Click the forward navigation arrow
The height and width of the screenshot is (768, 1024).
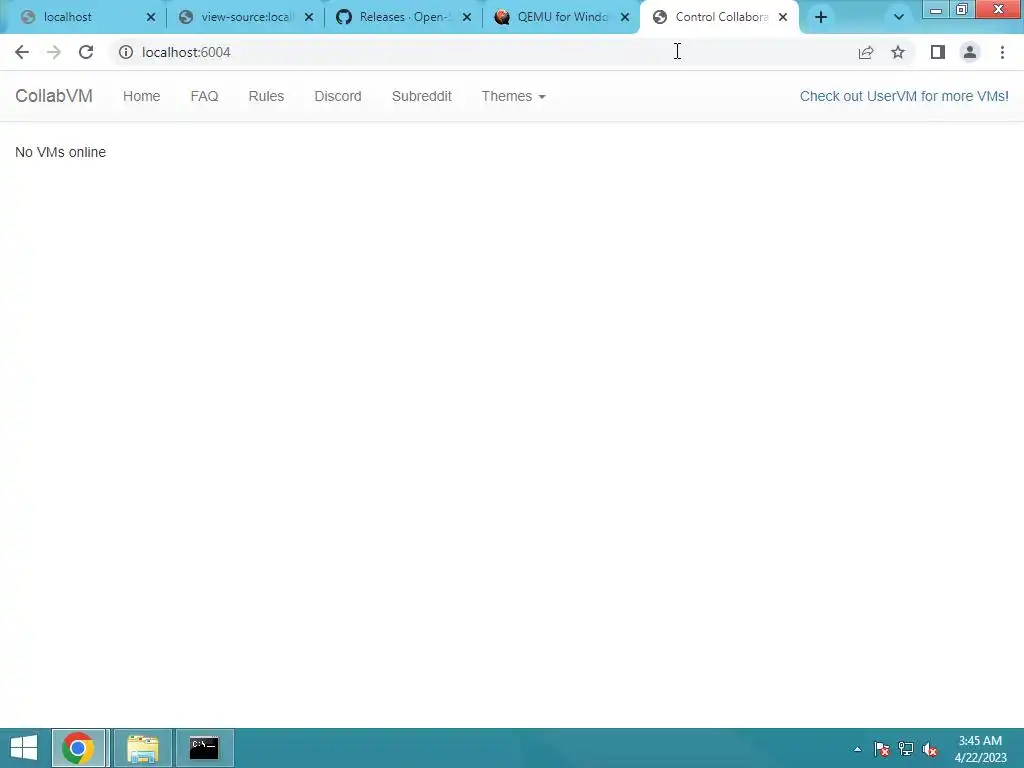coord(54,52)
